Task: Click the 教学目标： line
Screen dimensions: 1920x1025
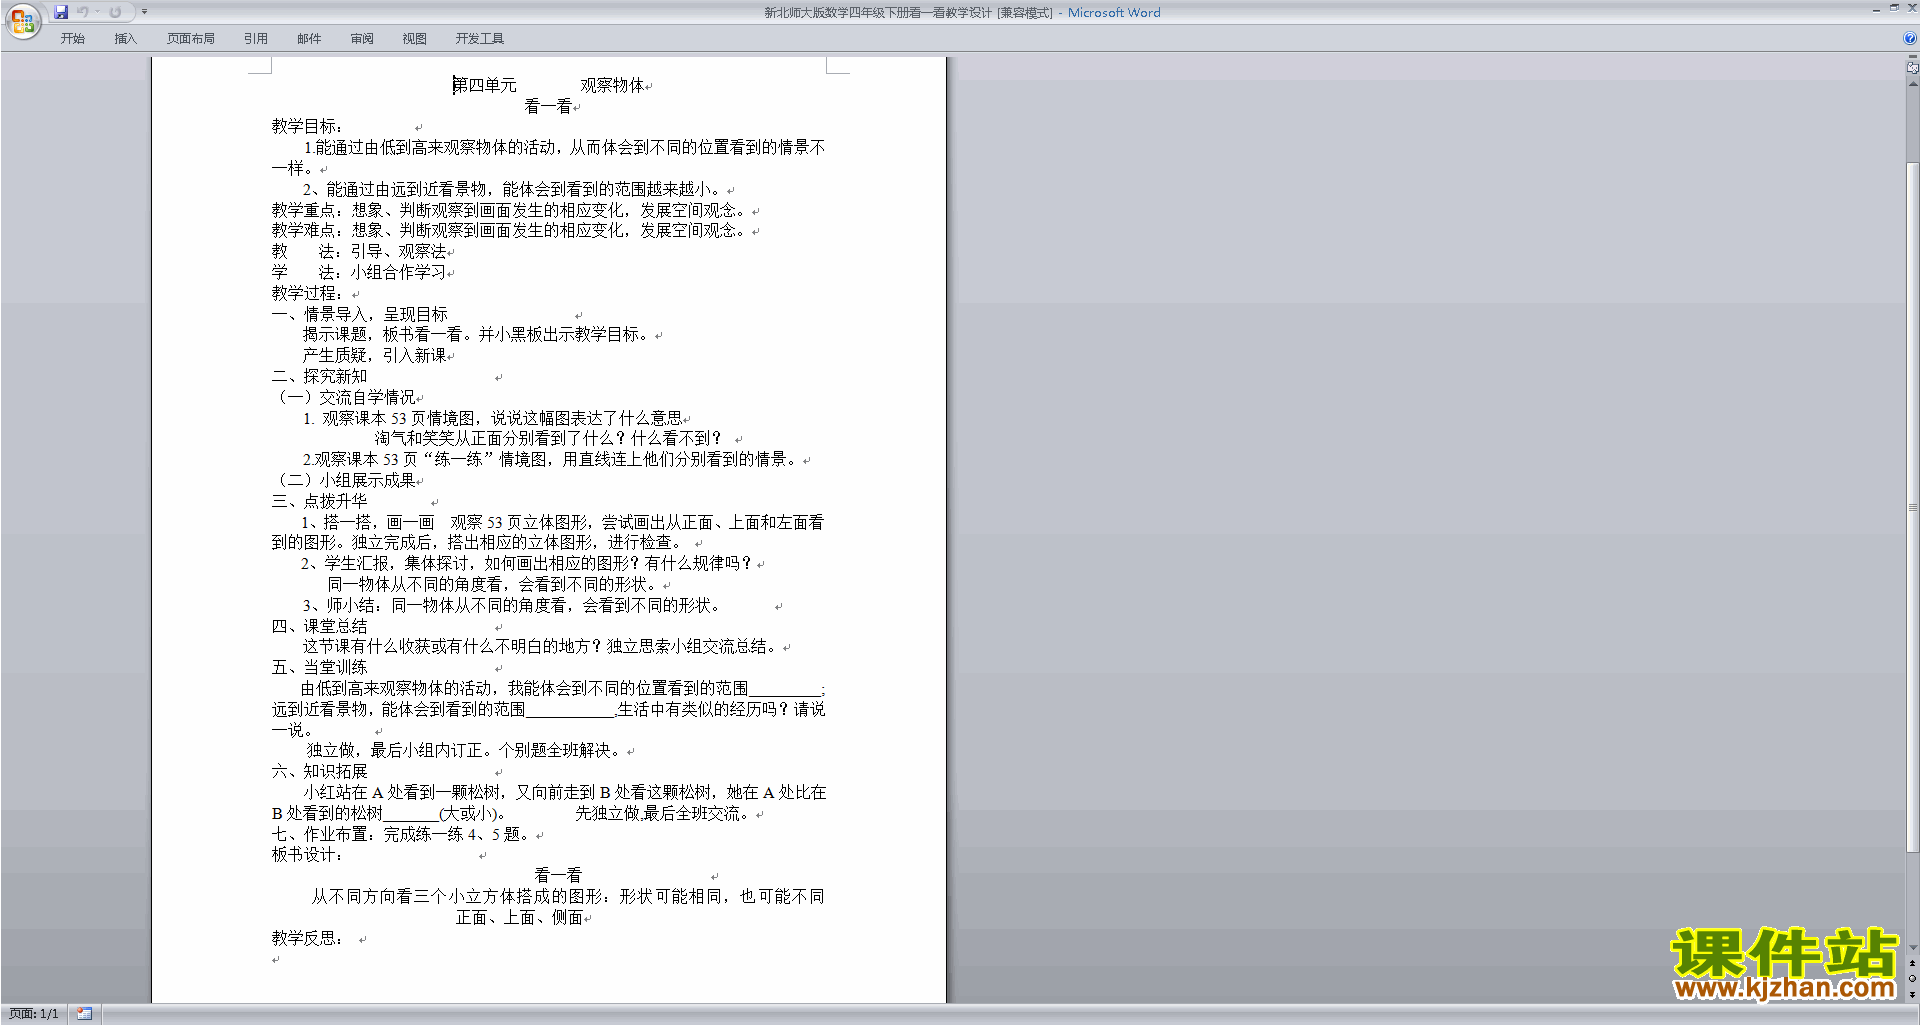Action: click(308, 127)
